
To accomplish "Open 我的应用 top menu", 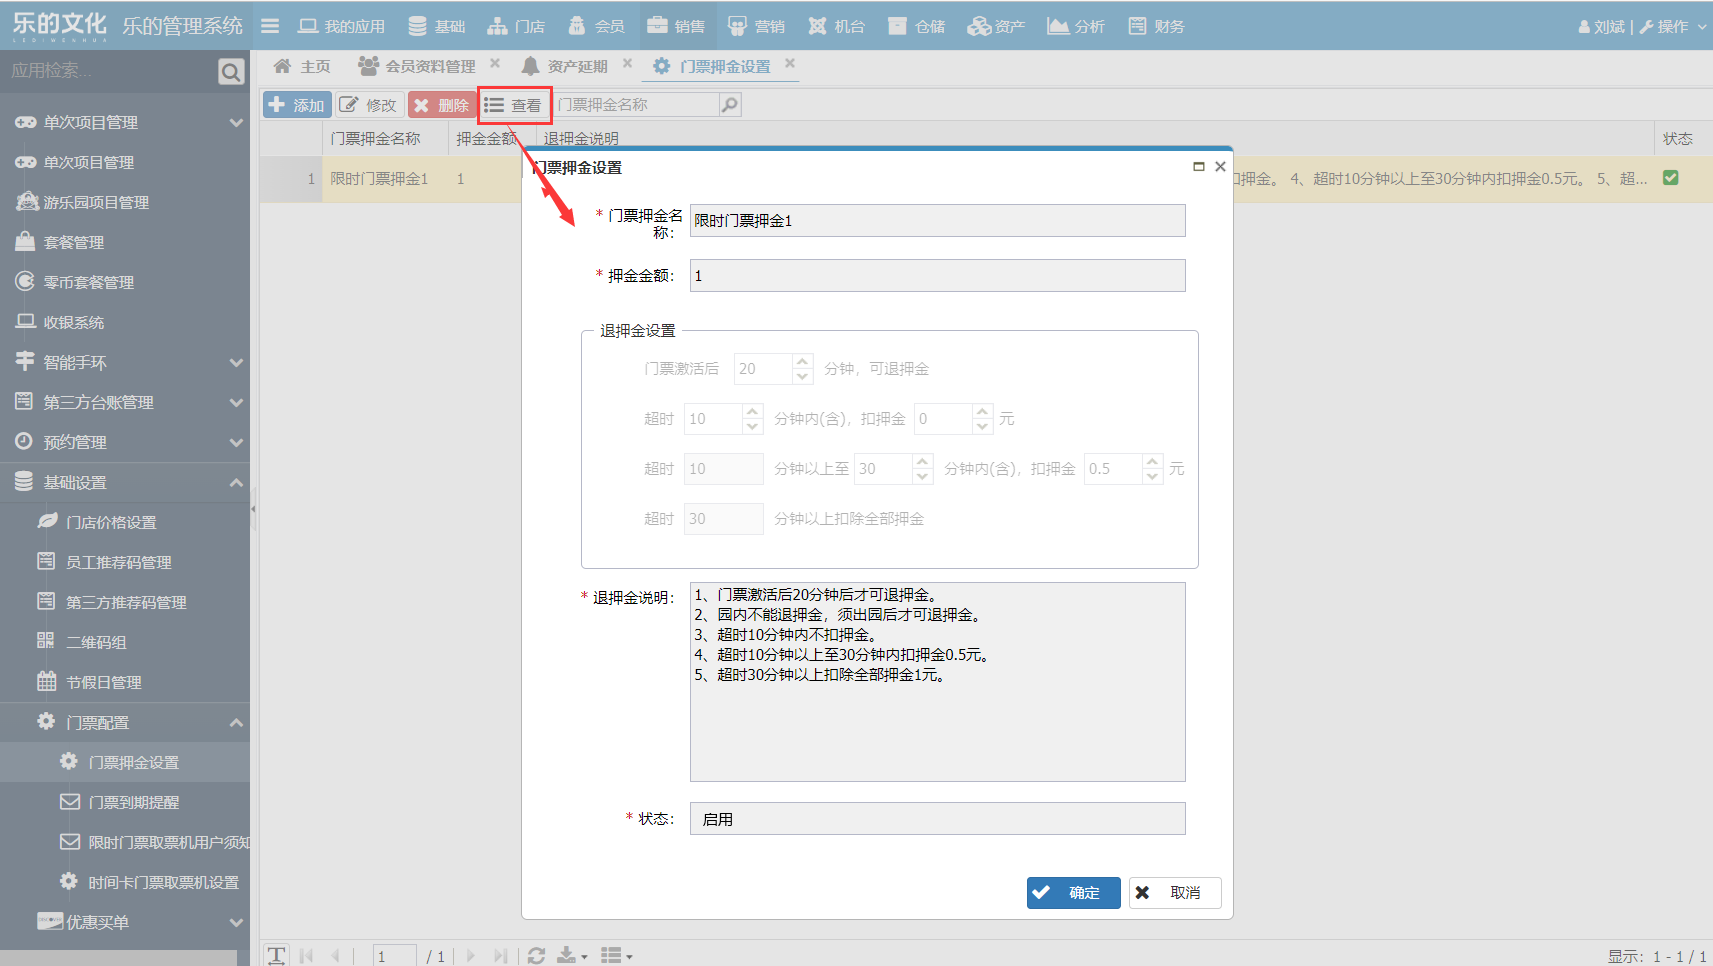I will 341,26.
